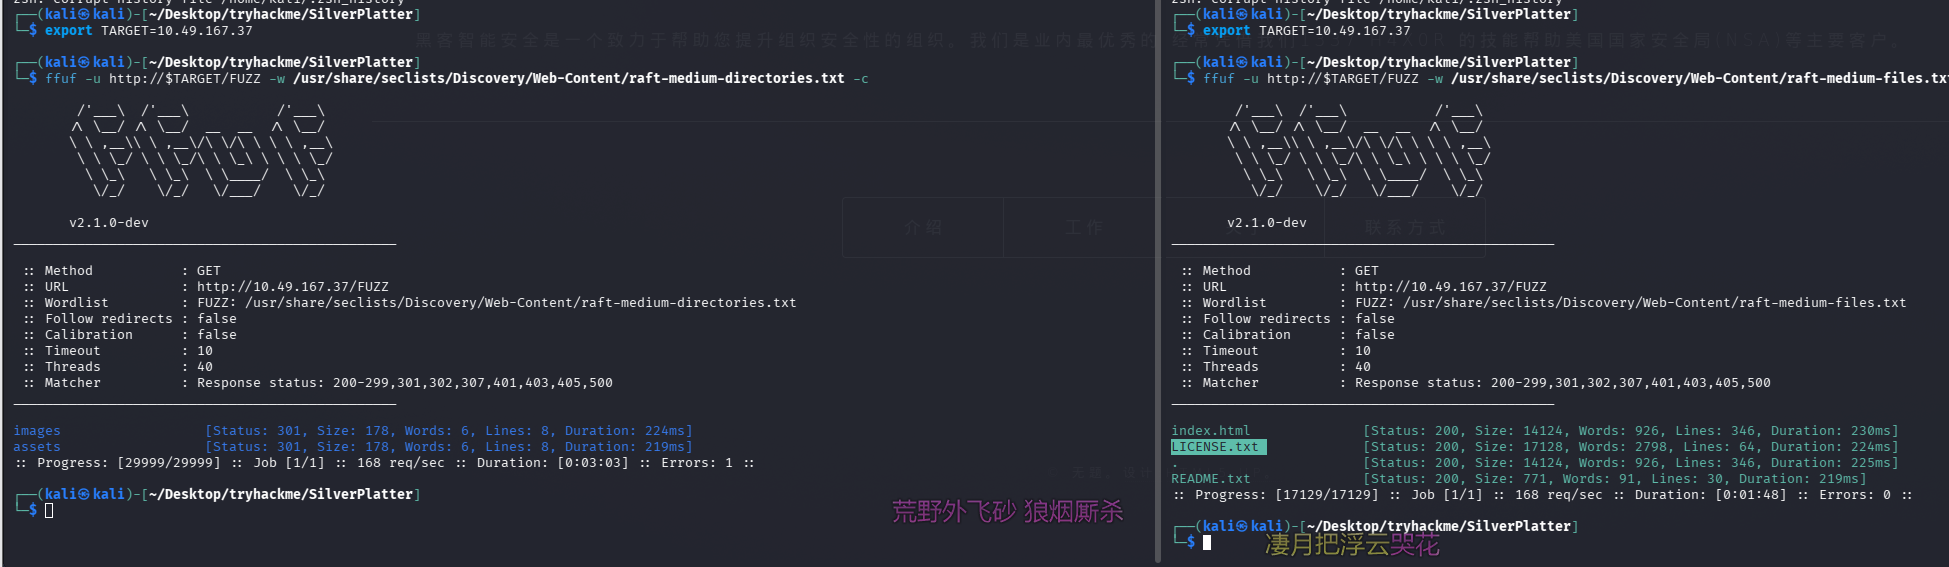
Task: Click the URL value in right ffuf config
Action: (1450, 287)
